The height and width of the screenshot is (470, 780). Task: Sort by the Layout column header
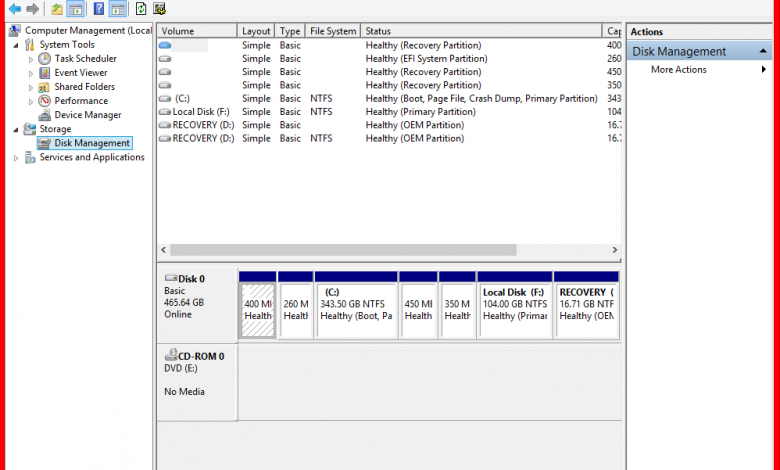256,31
